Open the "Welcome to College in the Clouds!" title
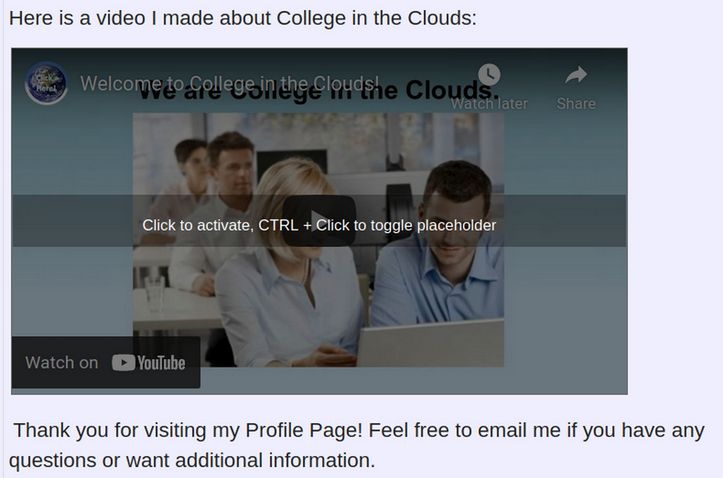 click(x=230, y=83)
